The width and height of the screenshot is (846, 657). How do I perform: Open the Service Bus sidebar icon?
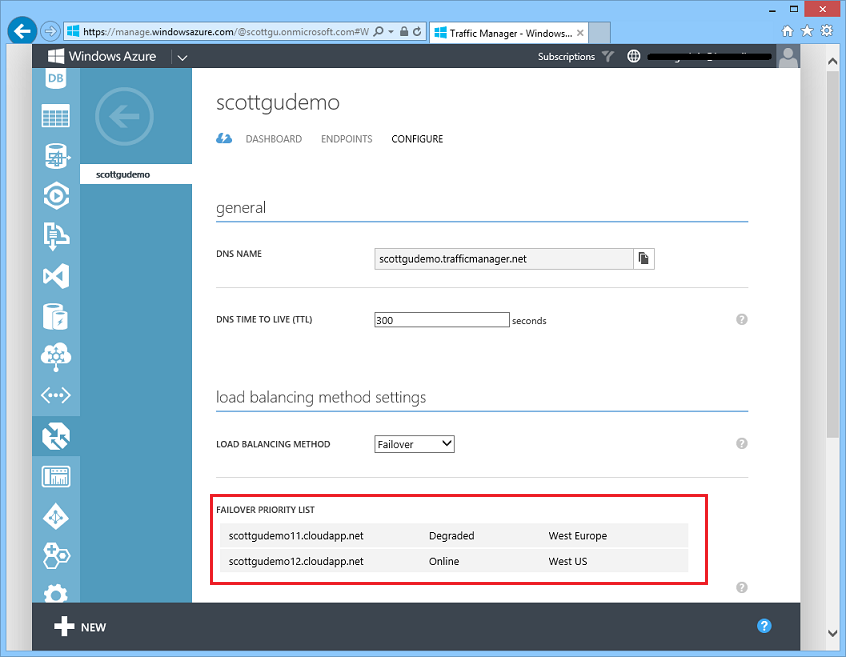[56, 236]
